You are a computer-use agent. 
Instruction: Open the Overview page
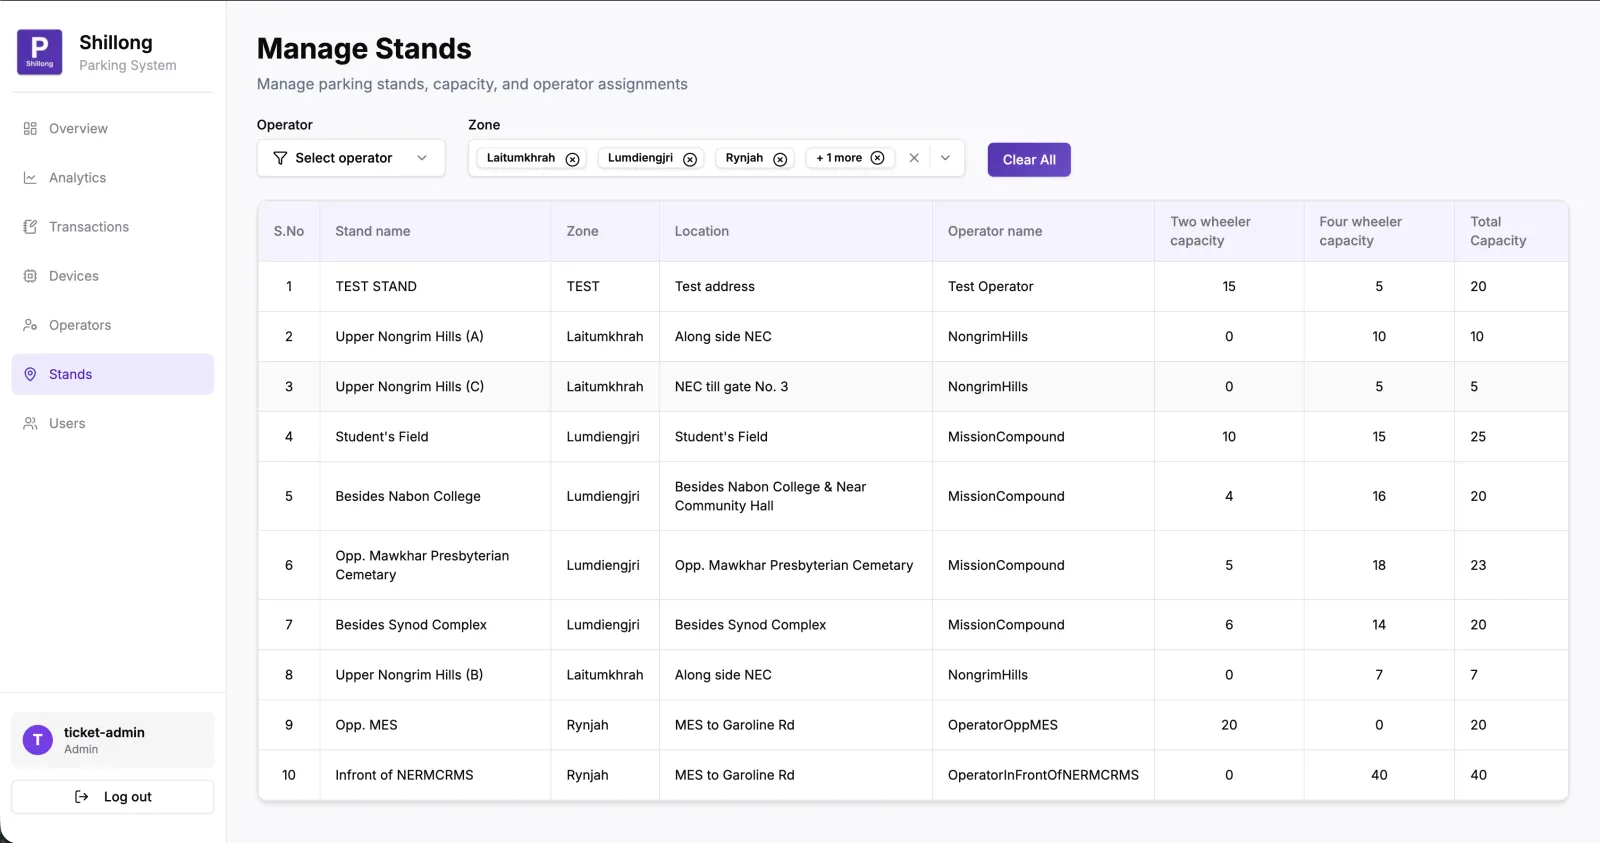pos(112,129)
